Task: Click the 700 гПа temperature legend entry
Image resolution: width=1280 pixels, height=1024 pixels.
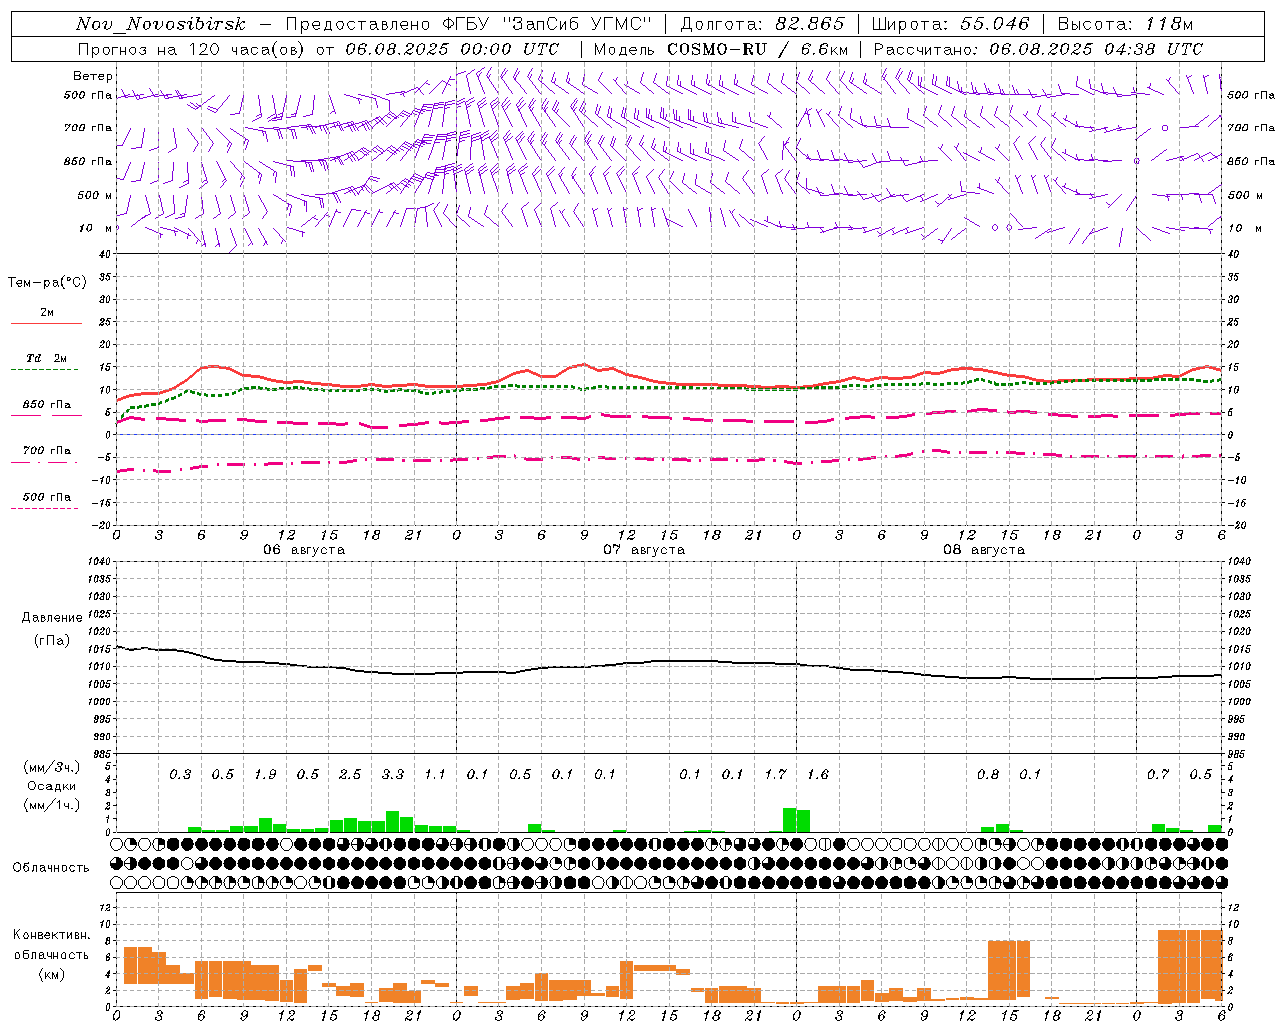Action: pos(47,451)
